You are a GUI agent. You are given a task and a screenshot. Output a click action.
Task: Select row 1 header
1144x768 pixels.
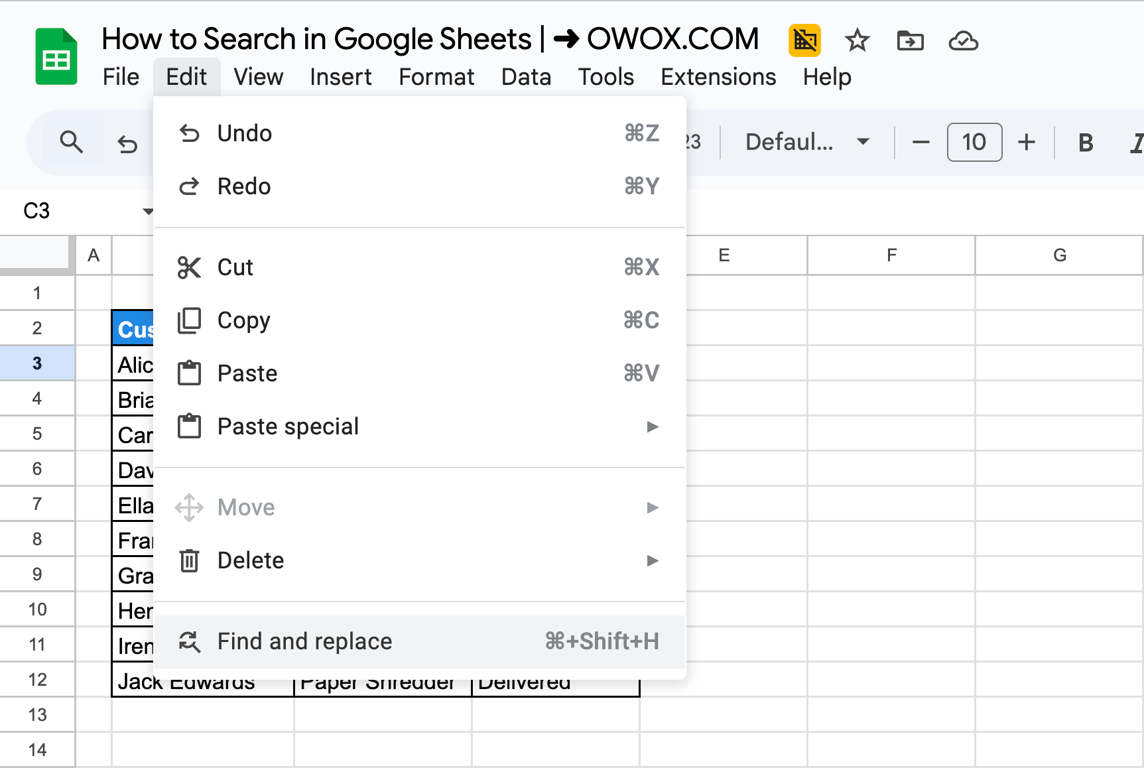point(37,293)
